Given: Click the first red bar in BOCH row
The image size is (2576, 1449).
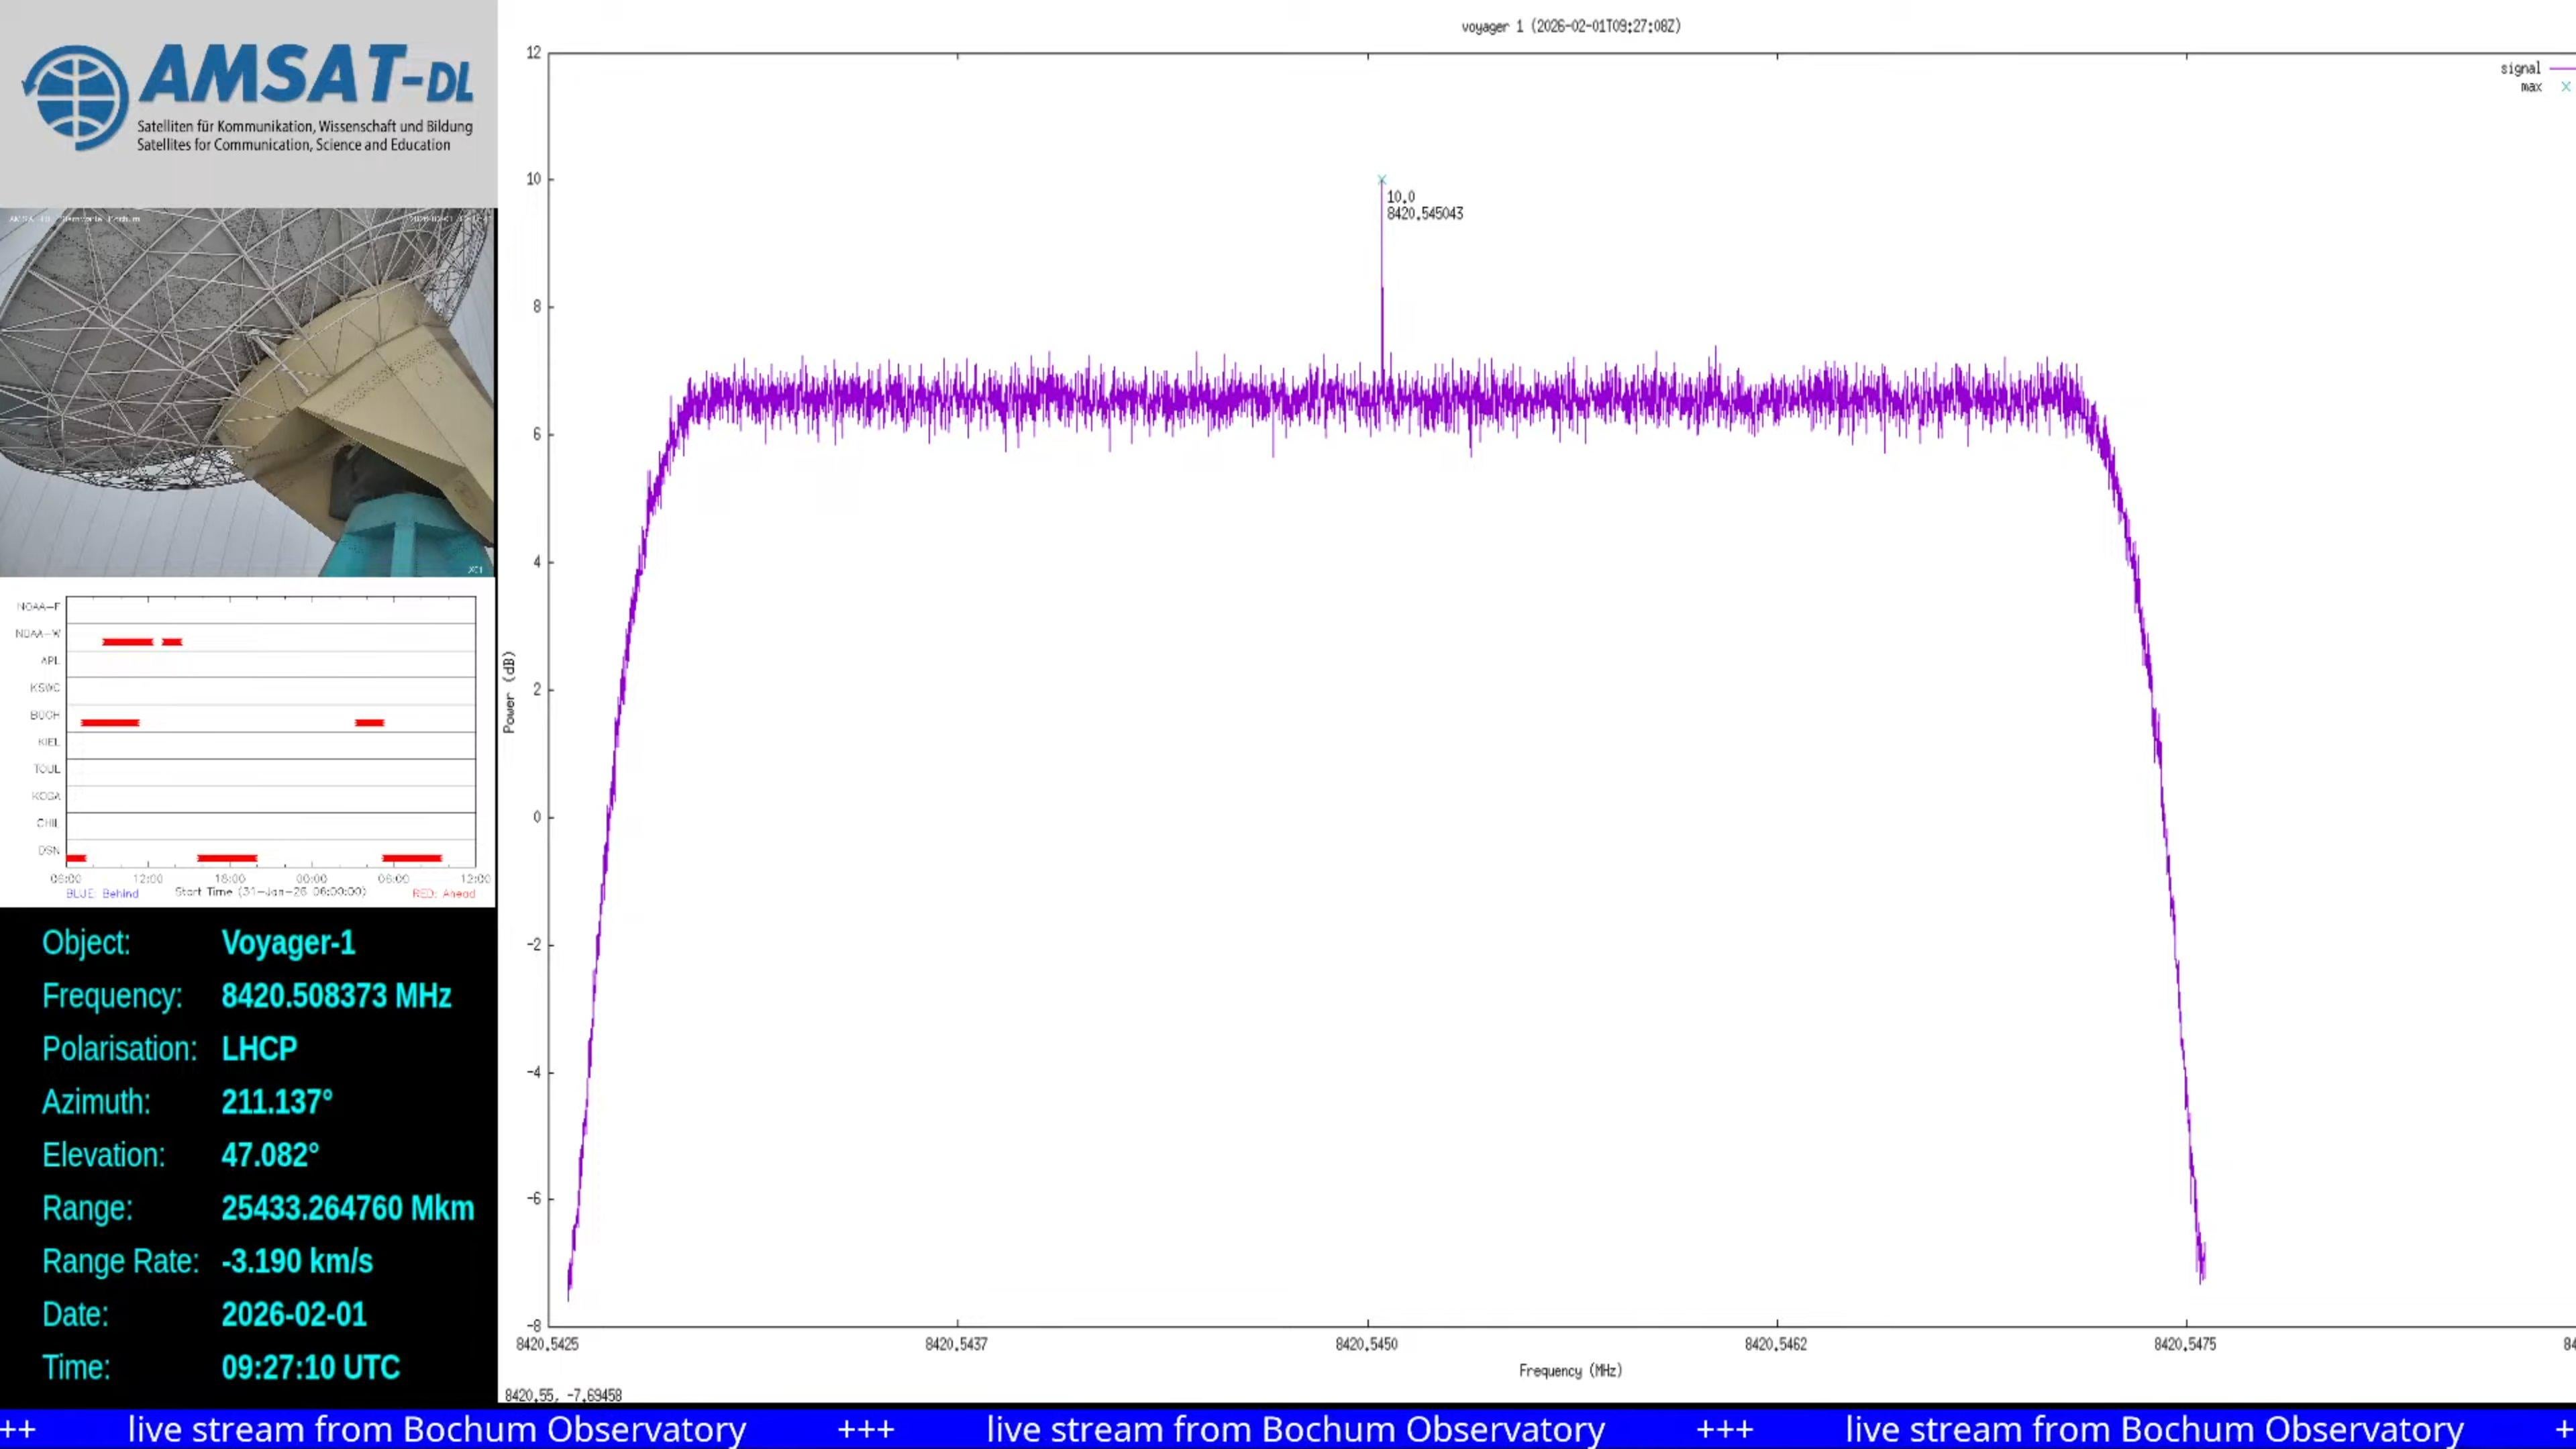Looking at the screenshot, I should [110, 722].
